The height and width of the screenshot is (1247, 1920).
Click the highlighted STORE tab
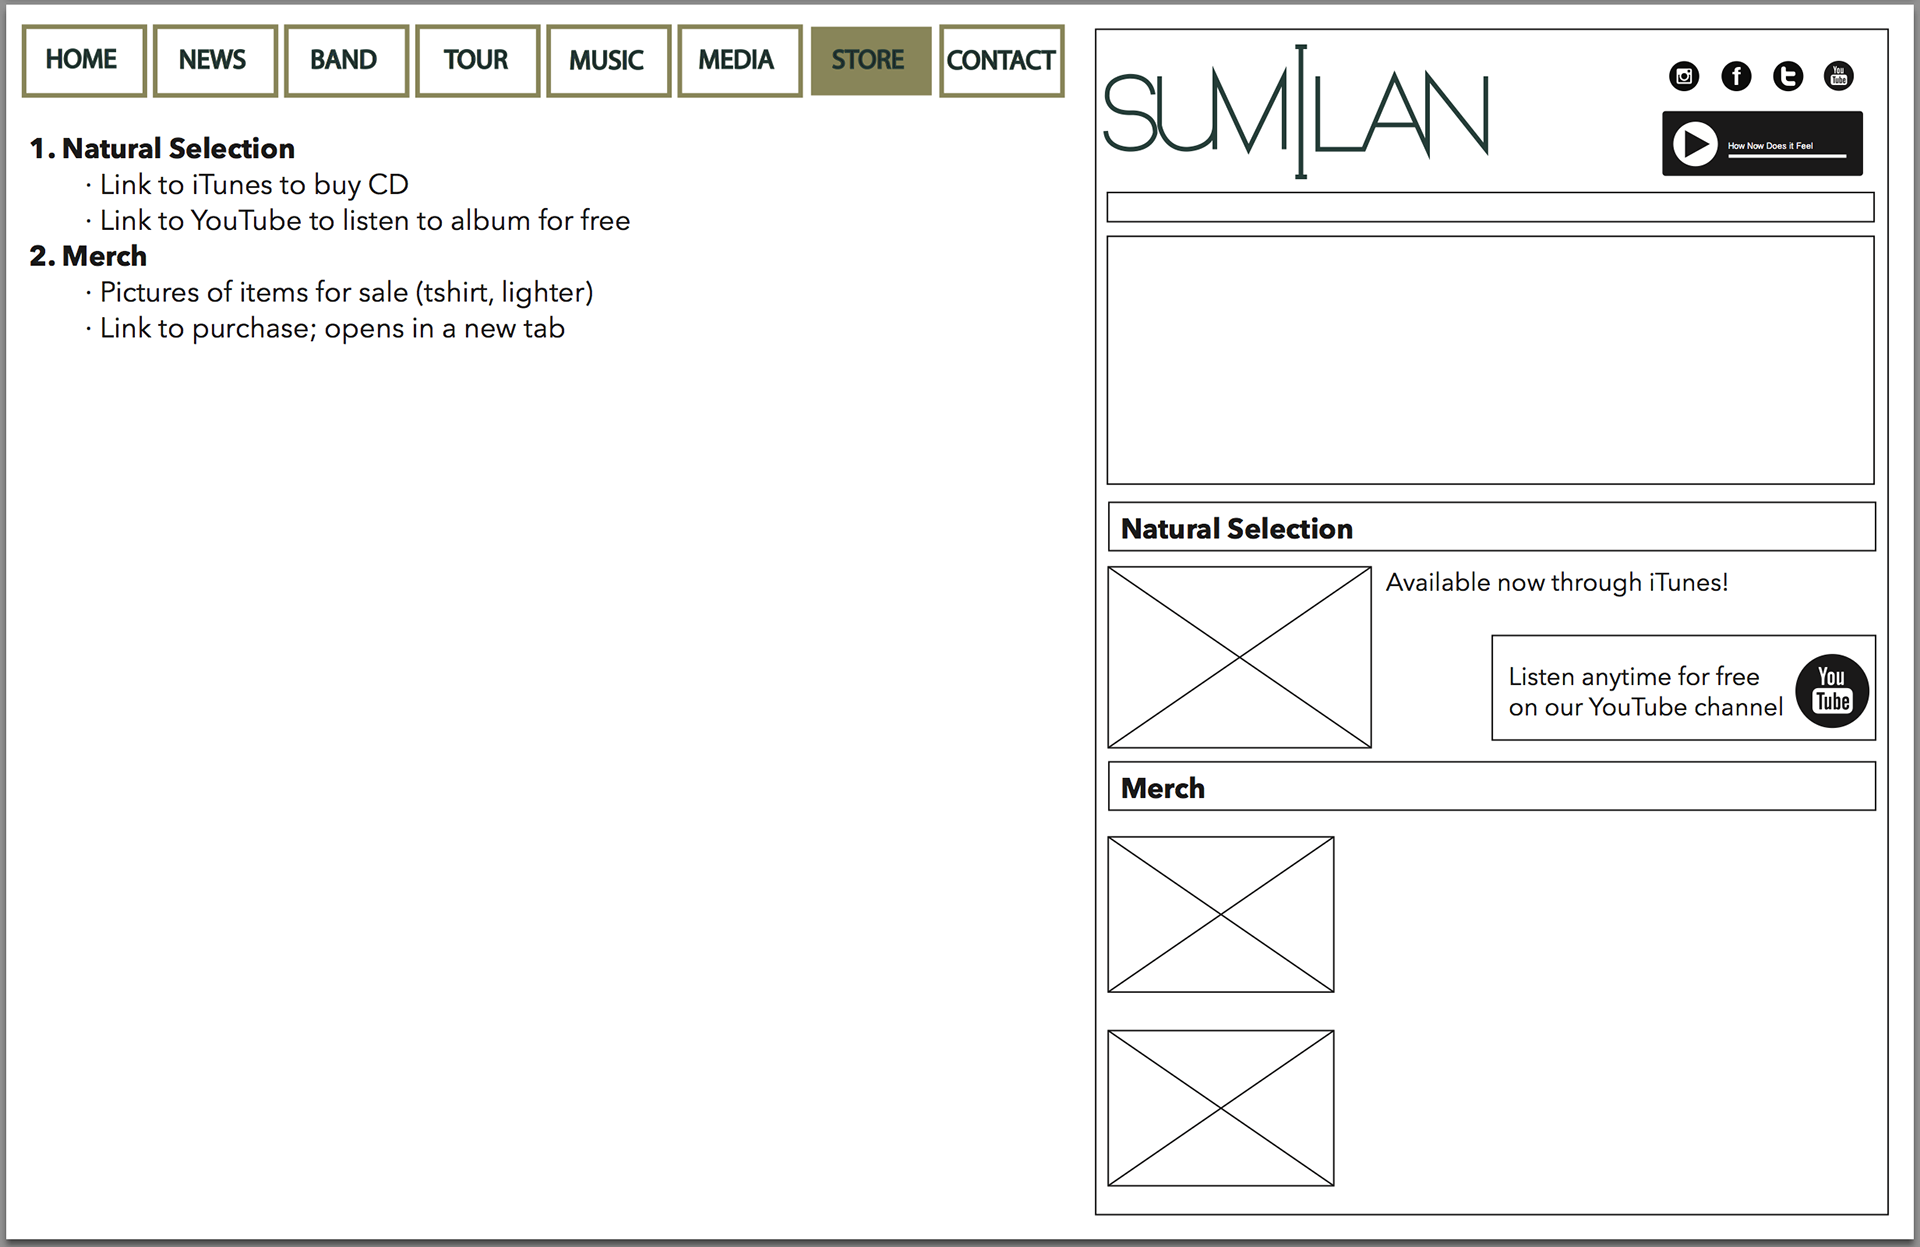pyautogui.click(x=869, y=61)
